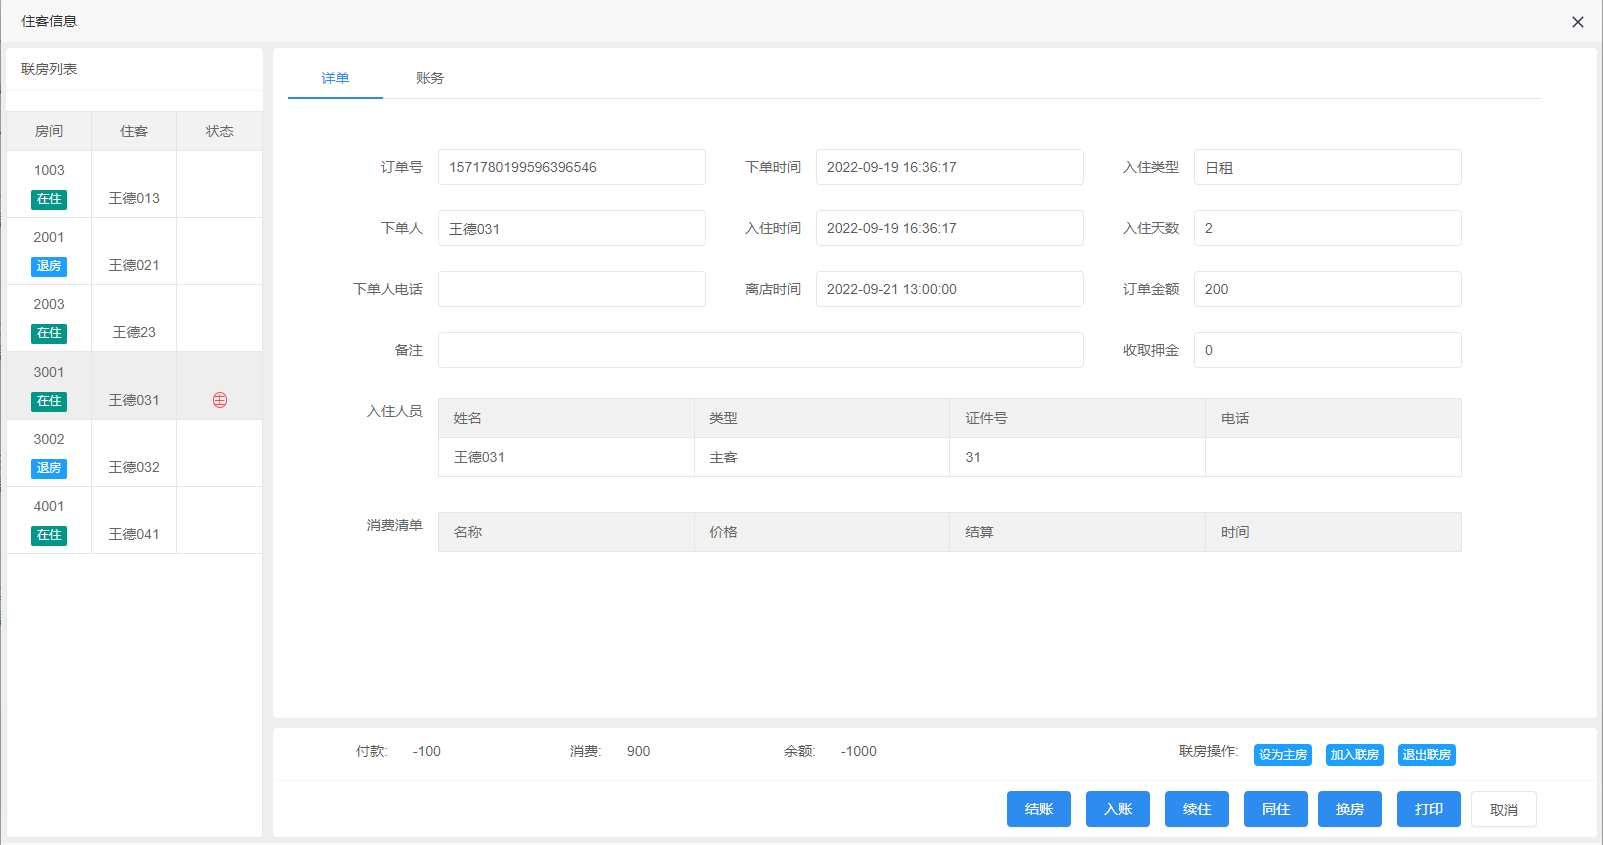1603x845 pixels.
Task: Click the 退房 badge under room 2001
Action: 49,266
